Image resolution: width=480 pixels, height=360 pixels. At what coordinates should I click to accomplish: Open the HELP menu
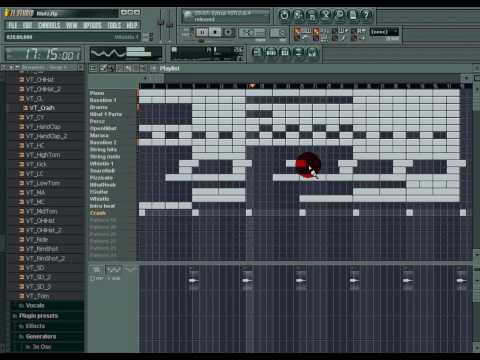[x=132, y=25]
